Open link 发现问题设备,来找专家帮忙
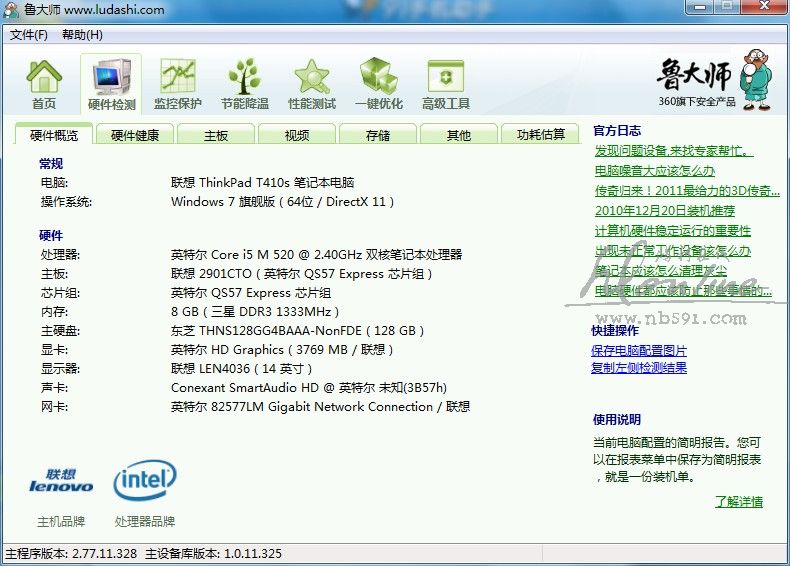 674,151
